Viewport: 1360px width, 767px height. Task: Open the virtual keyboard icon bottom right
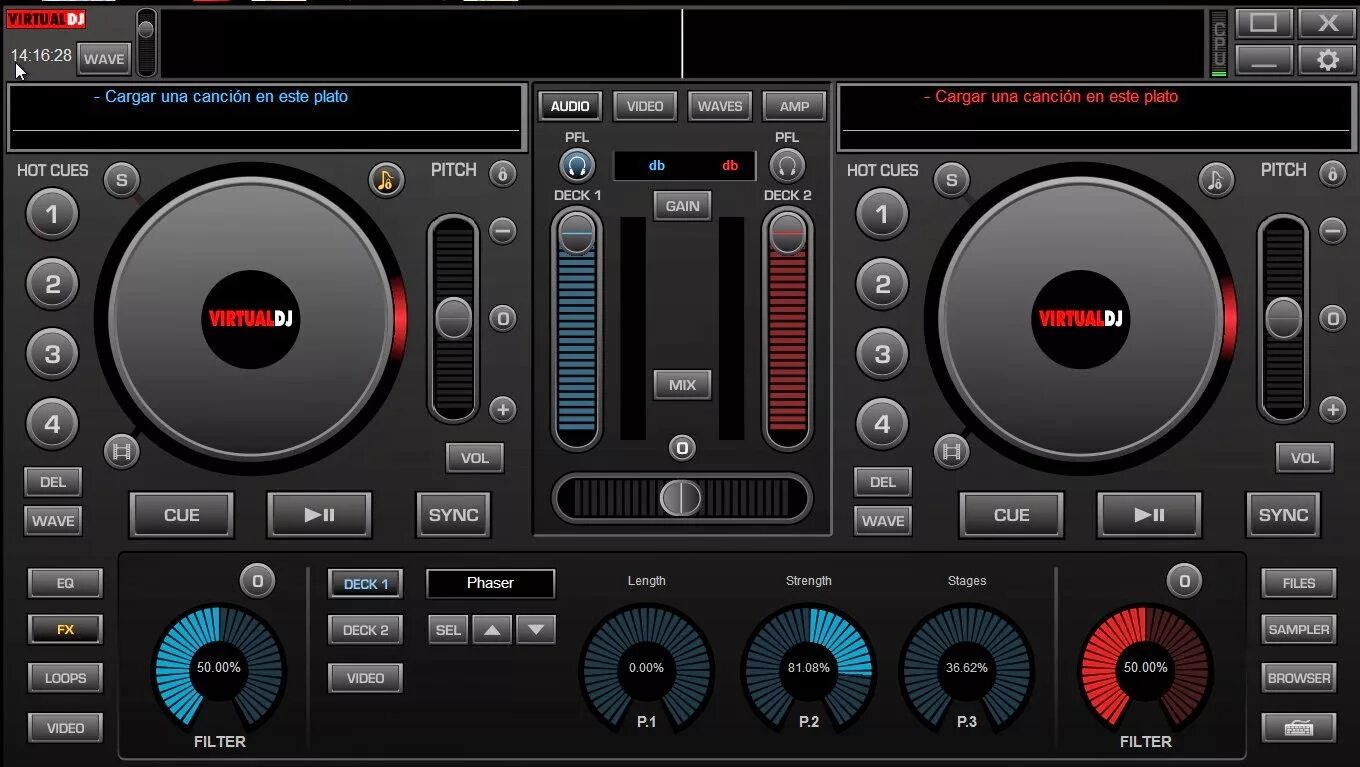[1299, 727]
